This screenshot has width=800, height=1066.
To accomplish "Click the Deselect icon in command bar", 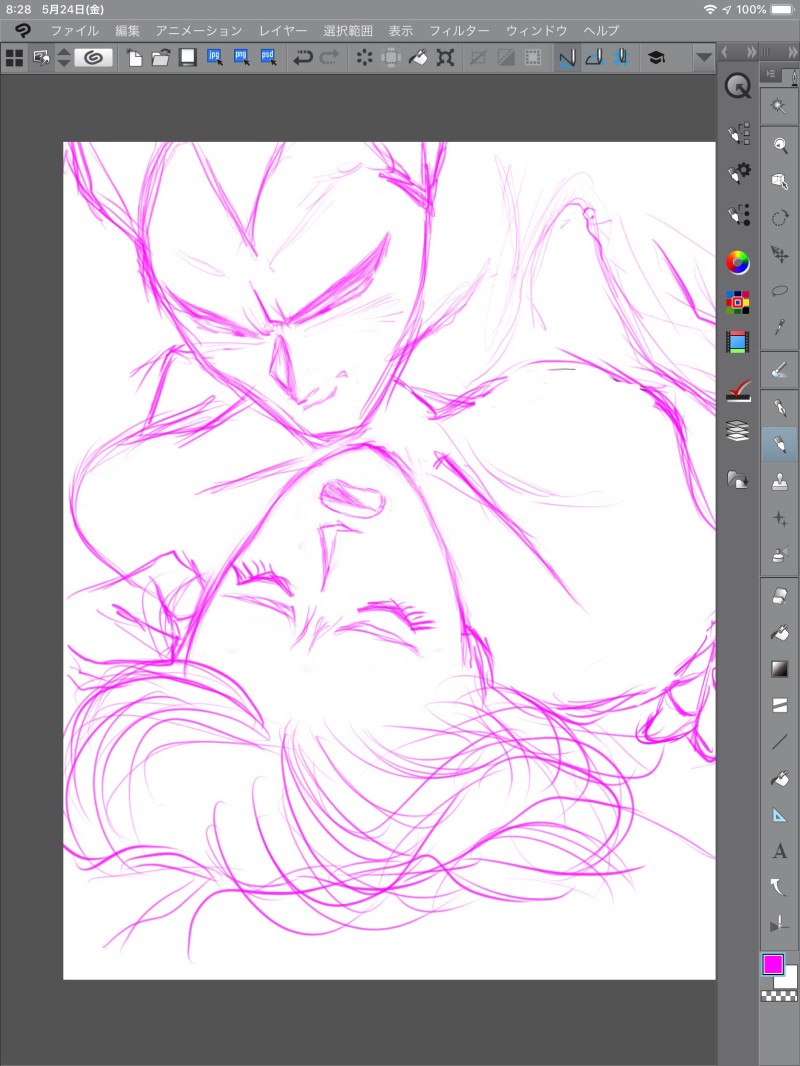I will pos(479,58).
